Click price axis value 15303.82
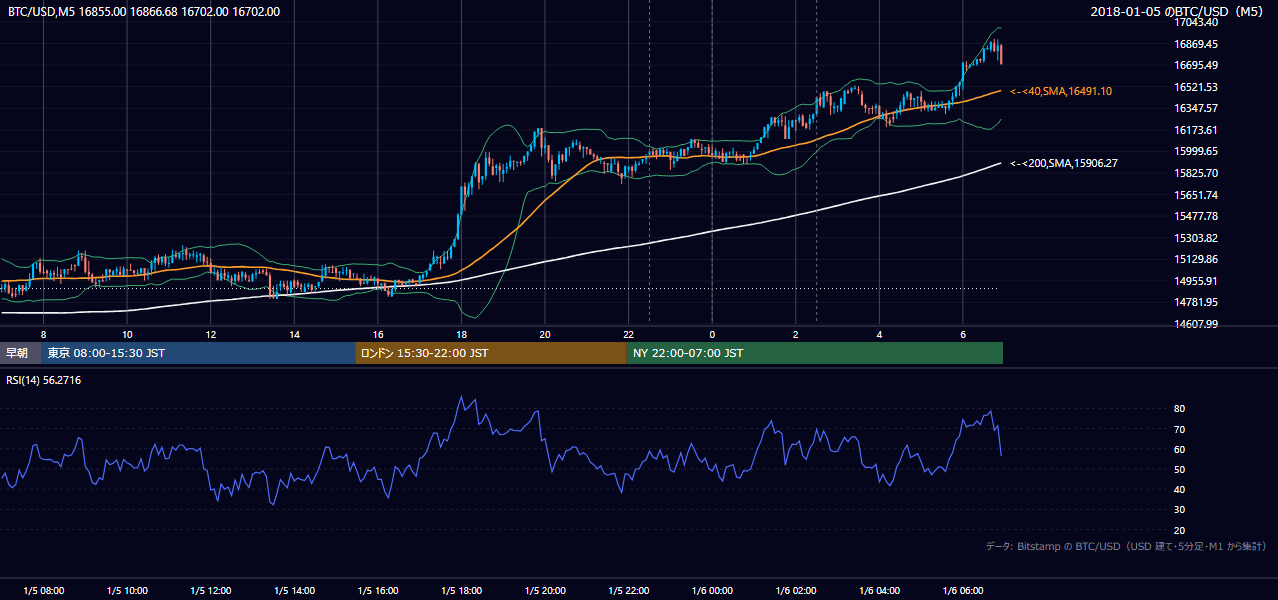 pyautogui.click(x=1196, y=238)
